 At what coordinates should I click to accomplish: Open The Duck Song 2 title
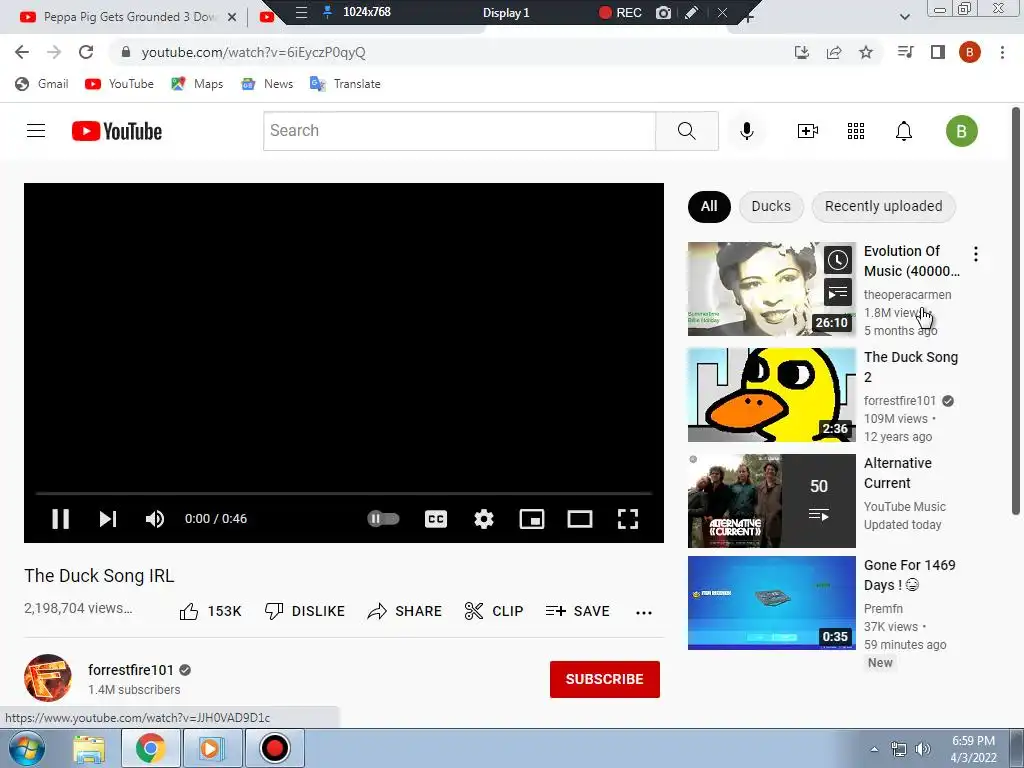coord(911,367)
